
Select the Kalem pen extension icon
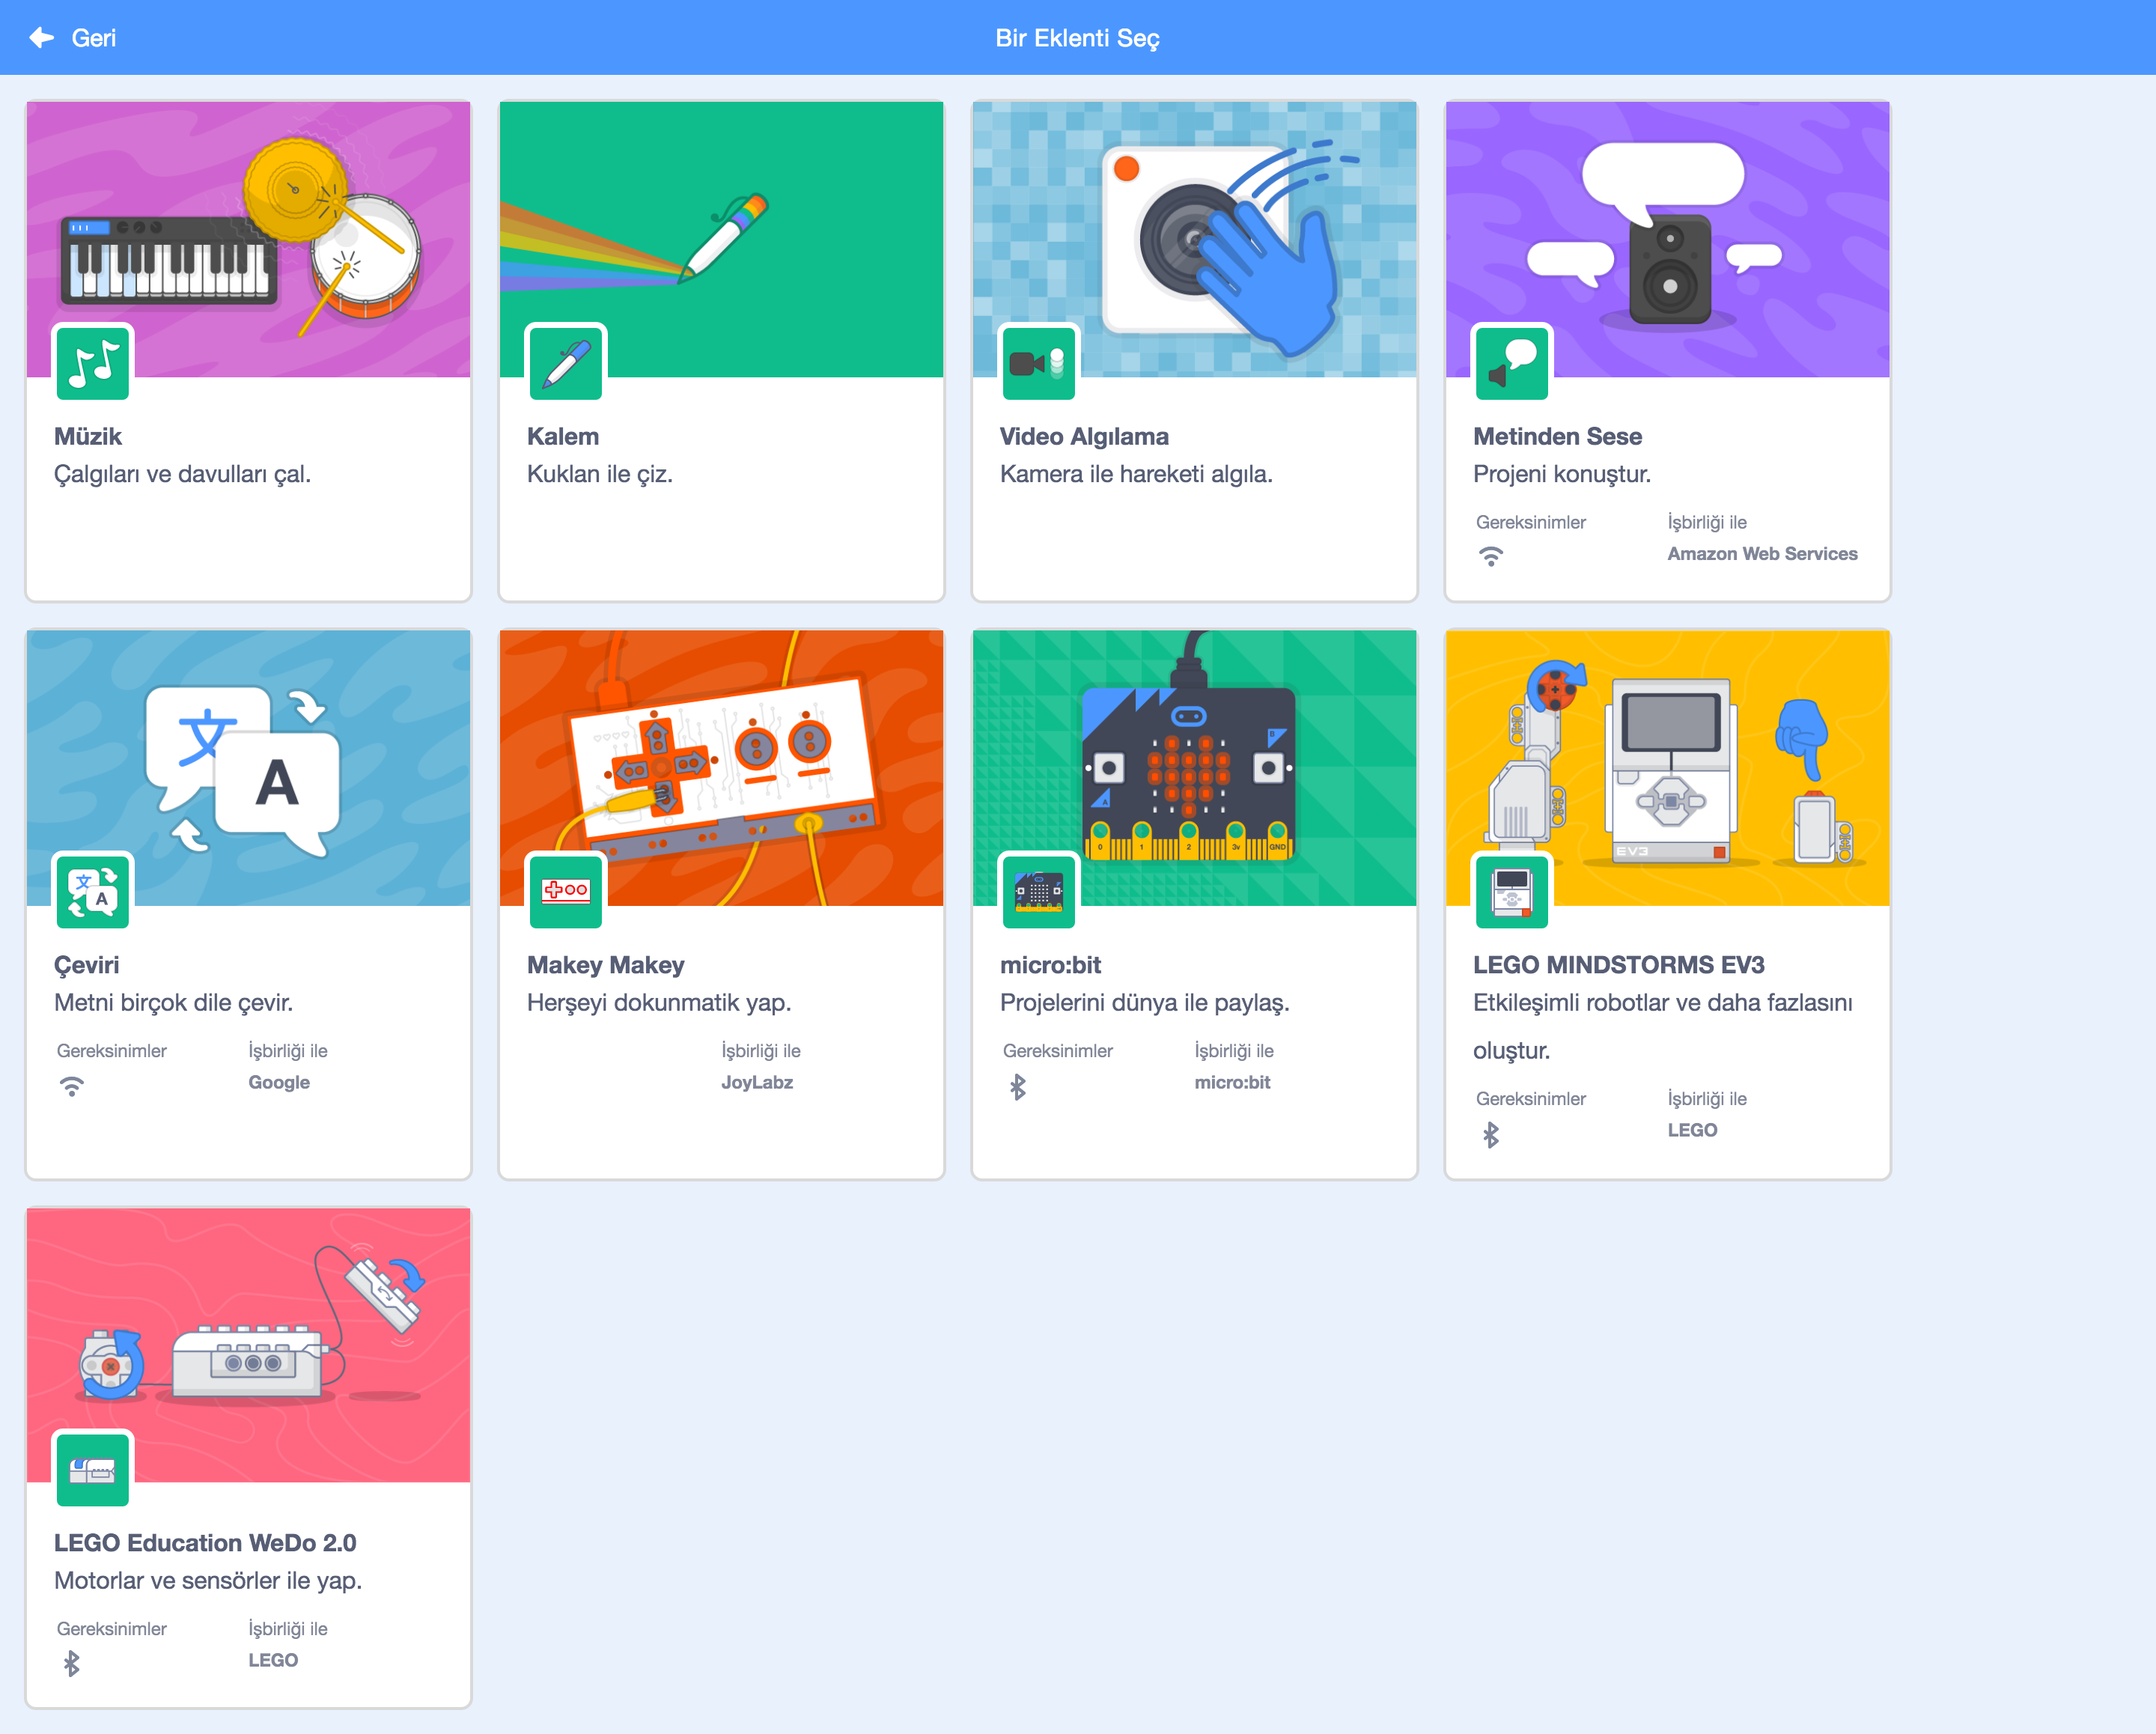(x=566, y=362)
